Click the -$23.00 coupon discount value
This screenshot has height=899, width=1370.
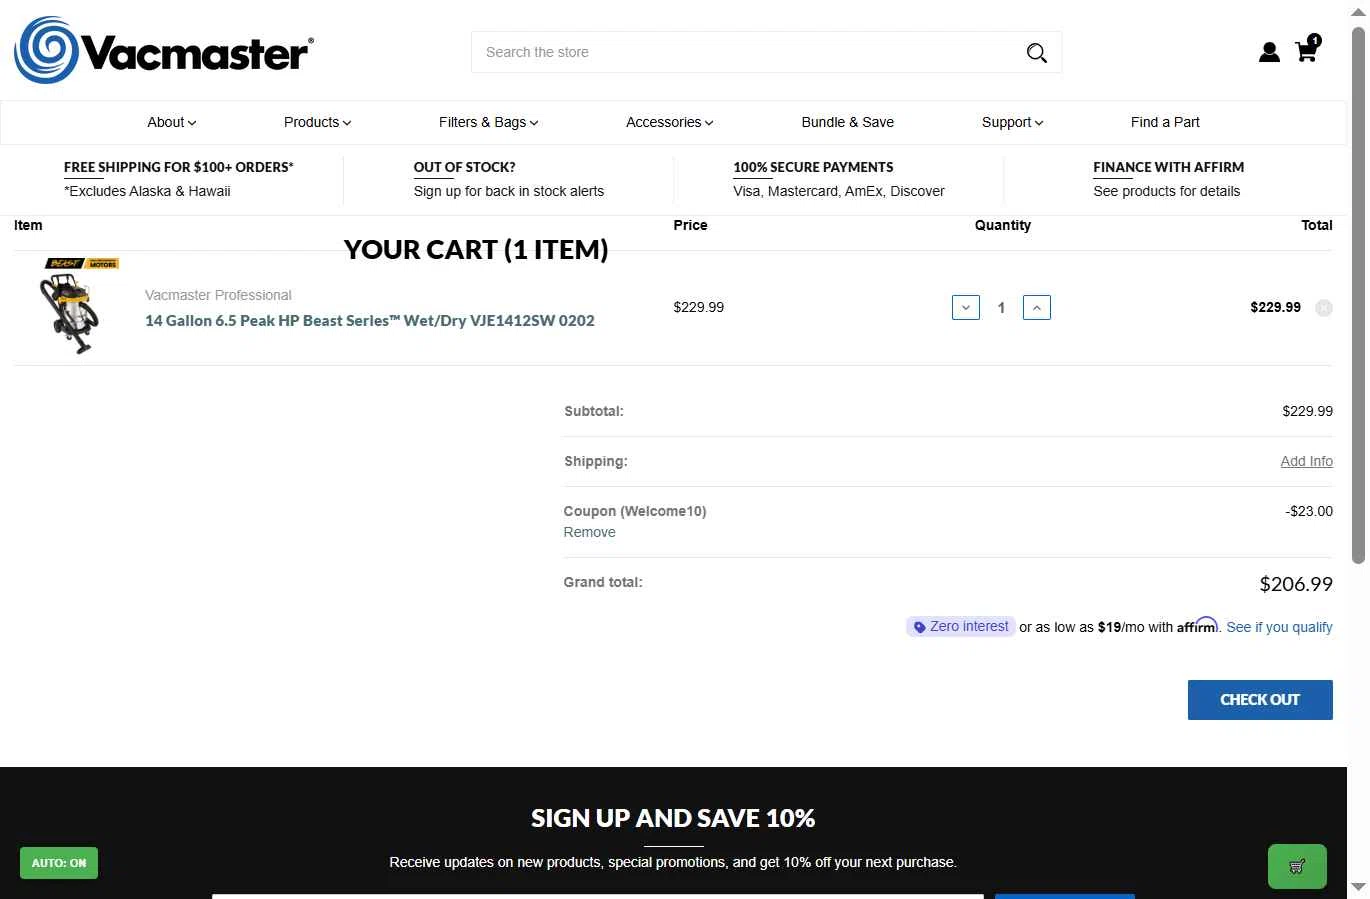coord(1309,511)
